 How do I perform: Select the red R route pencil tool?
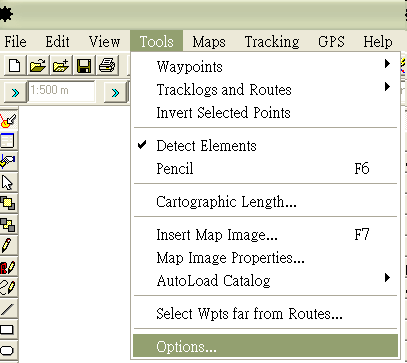click(x=8, y=267)
